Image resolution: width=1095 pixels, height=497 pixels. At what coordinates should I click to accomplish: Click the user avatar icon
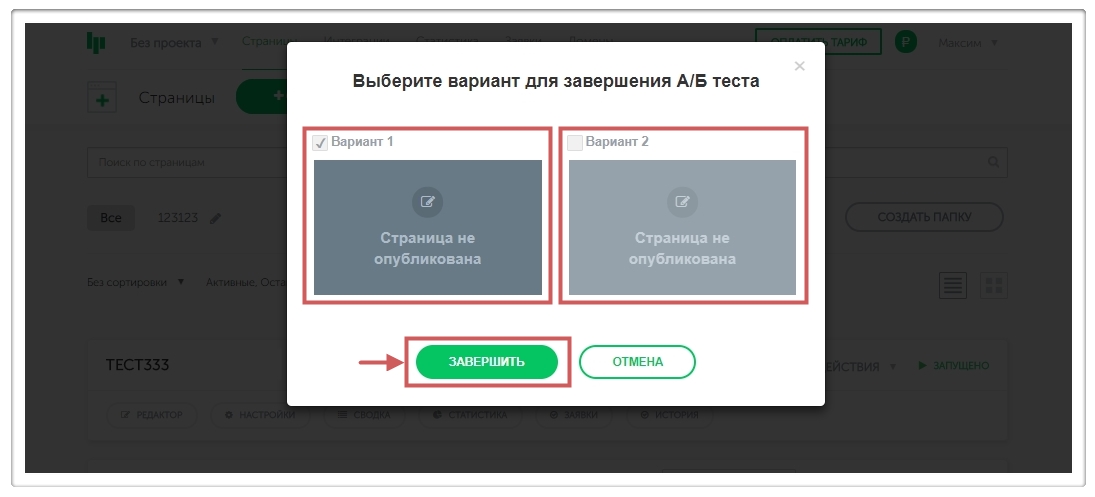906,42
